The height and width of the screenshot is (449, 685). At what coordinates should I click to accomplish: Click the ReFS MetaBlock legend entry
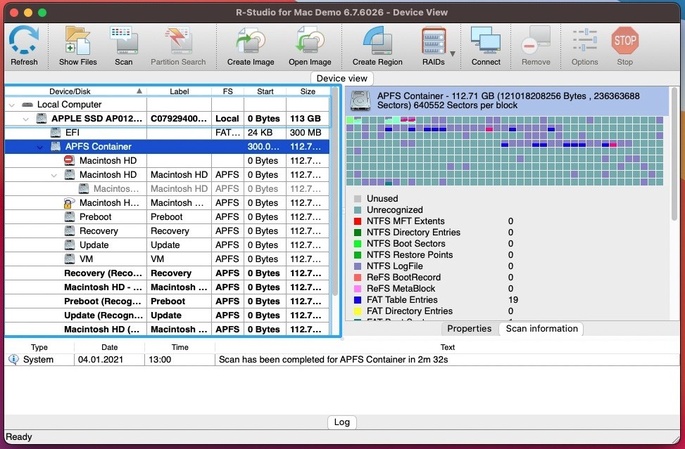(401, 288)
